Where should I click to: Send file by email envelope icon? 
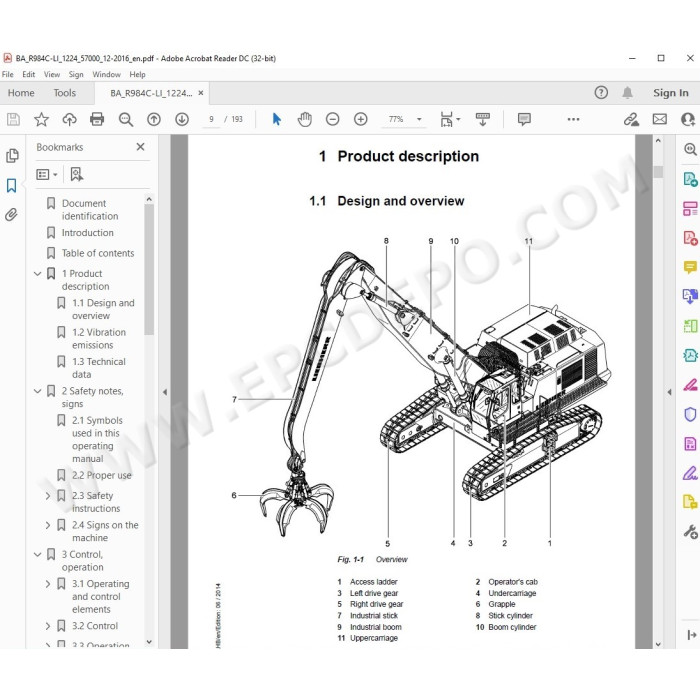pos(660,119)
